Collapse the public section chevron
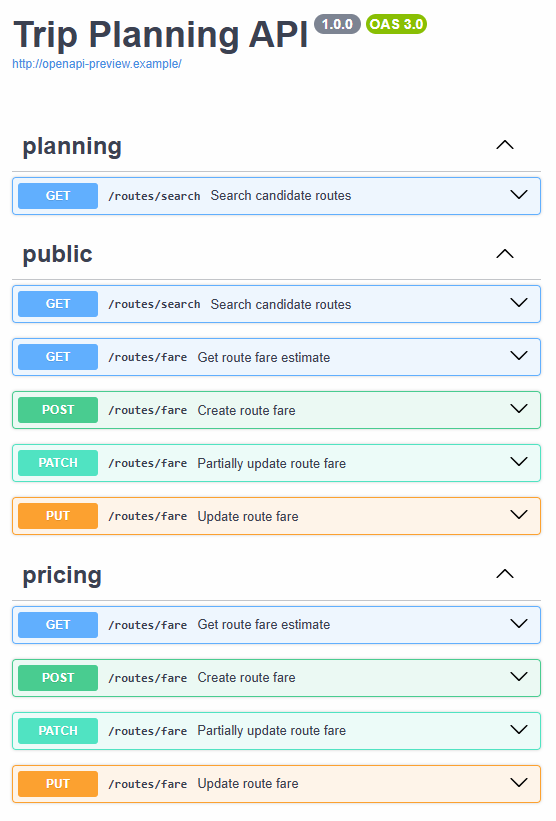 505,254
